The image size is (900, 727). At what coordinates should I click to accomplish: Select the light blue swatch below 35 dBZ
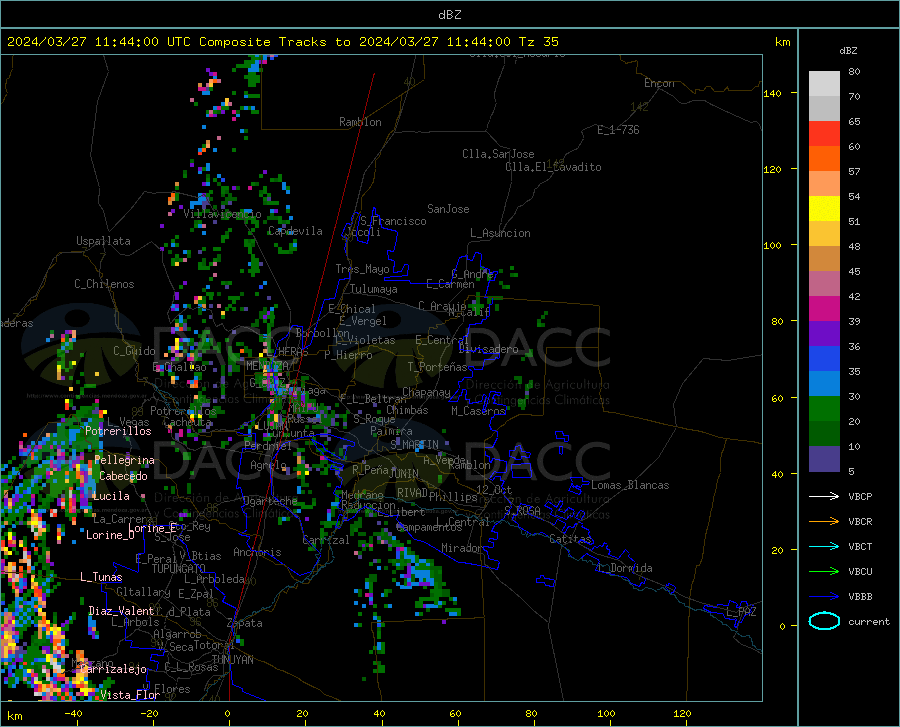(x=824, y=384)
